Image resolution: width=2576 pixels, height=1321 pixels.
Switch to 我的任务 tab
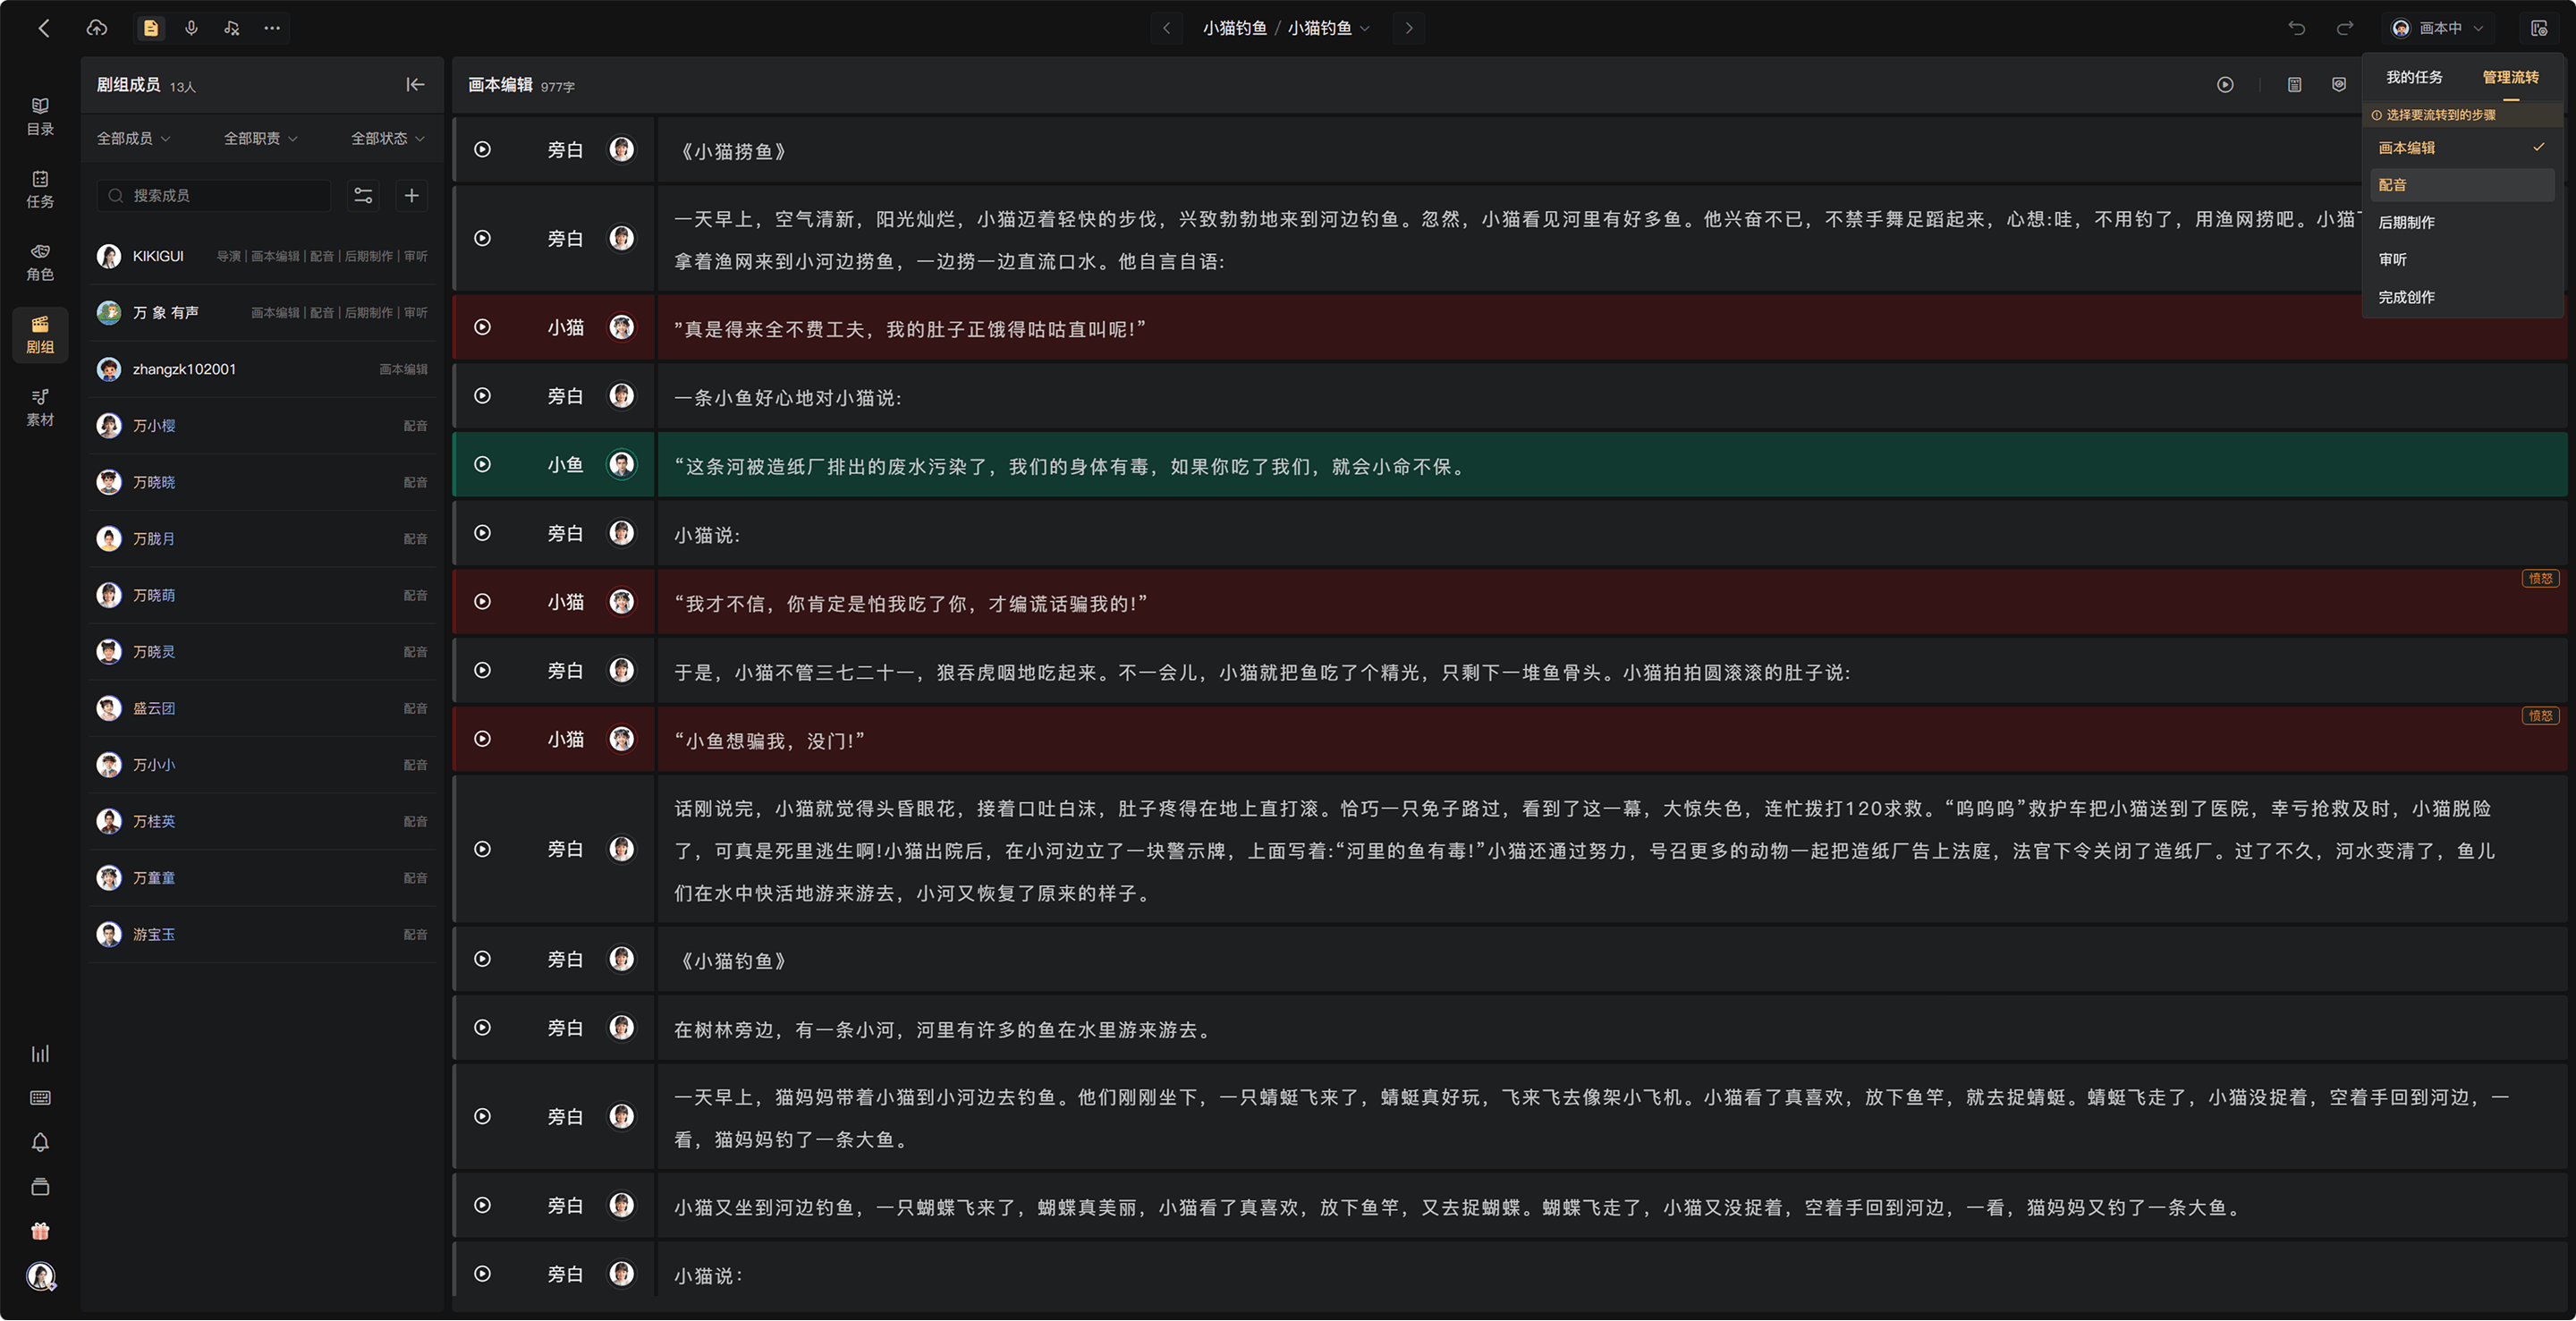pyautogui.click(x=2414, y=77)
